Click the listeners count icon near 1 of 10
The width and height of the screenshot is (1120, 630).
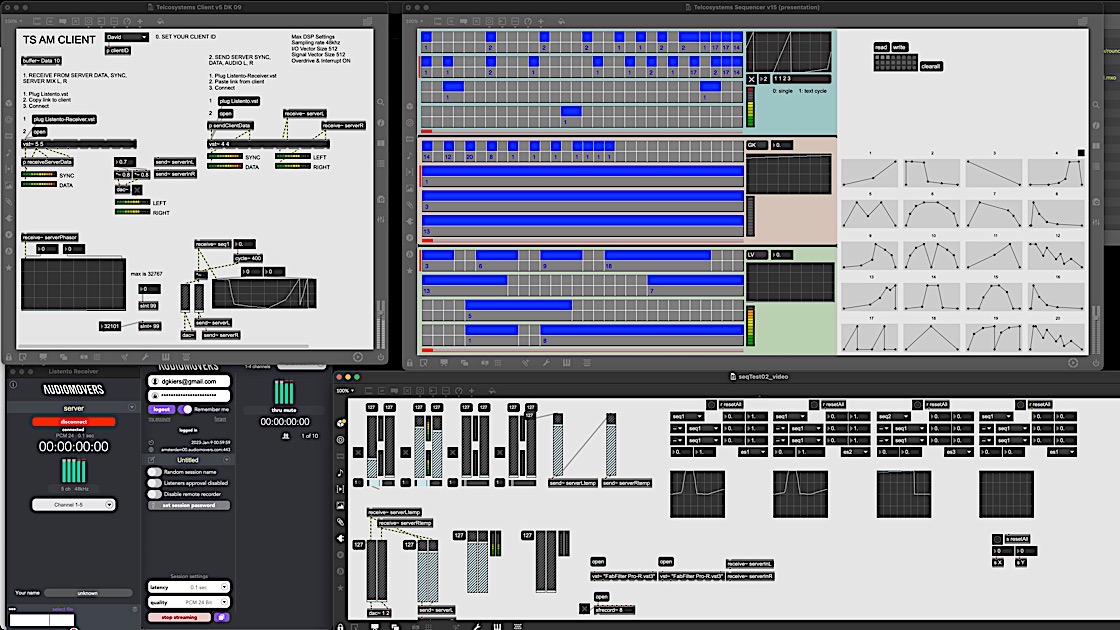287,435
